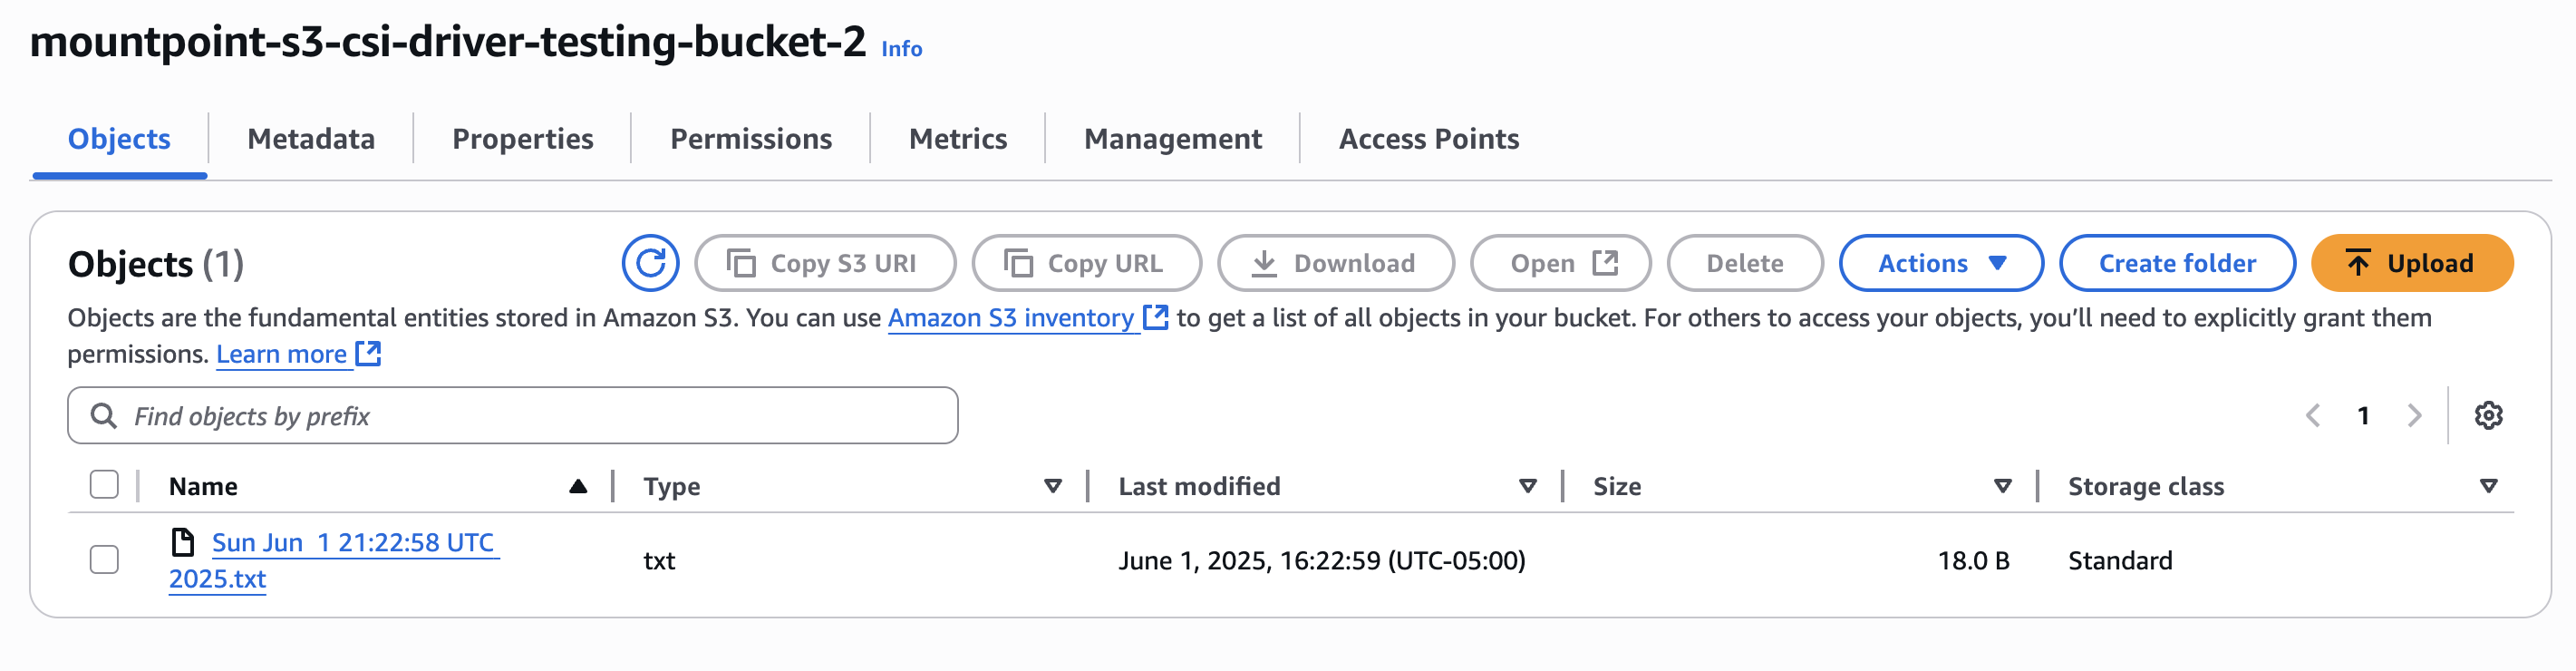Focus the Find objects by prefix field
The image size is (2576, 671).
(x=513, y=415)
